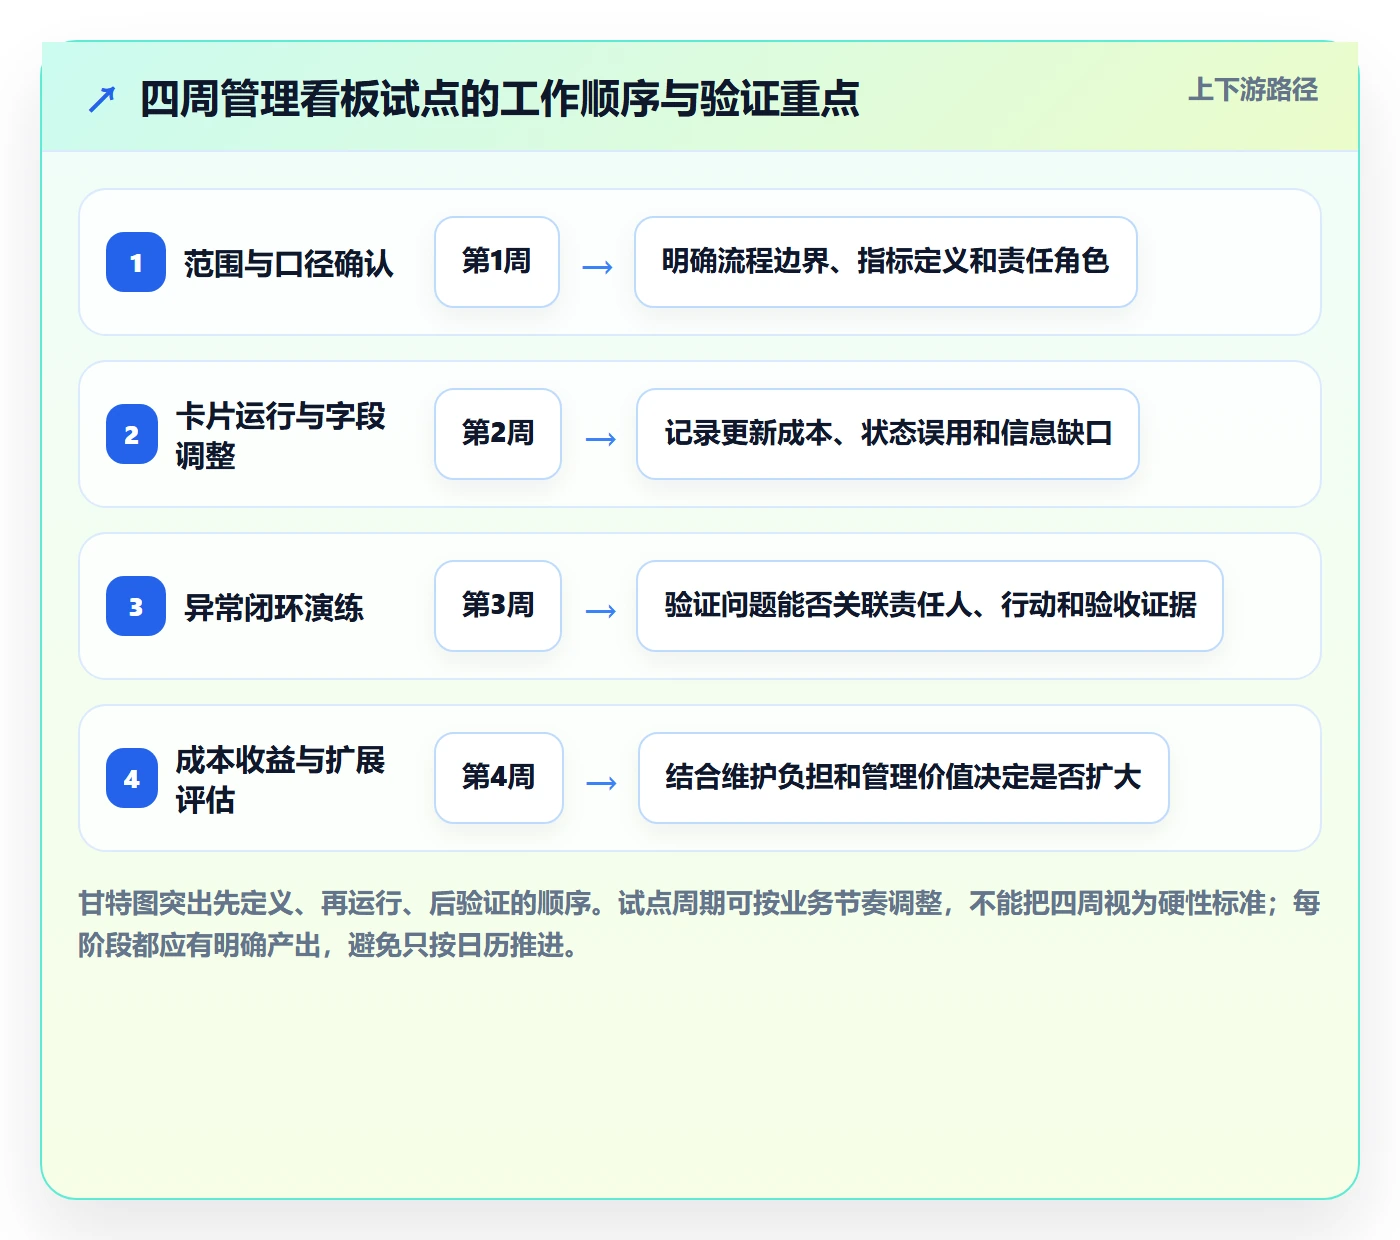
Task: Click the arrow after 第3周
Action: tap(600, 611)
